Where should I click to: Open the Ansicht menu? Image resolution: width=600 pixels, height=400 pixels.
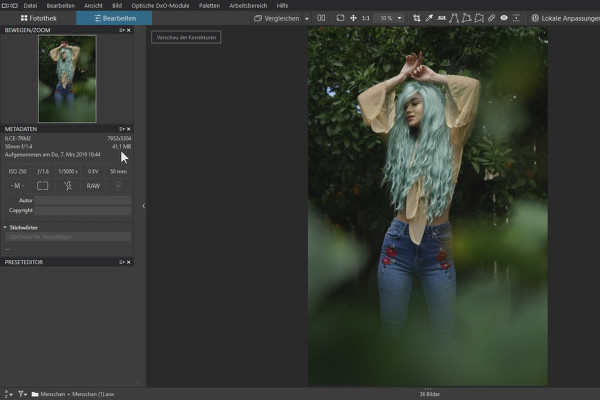(93, 6)
